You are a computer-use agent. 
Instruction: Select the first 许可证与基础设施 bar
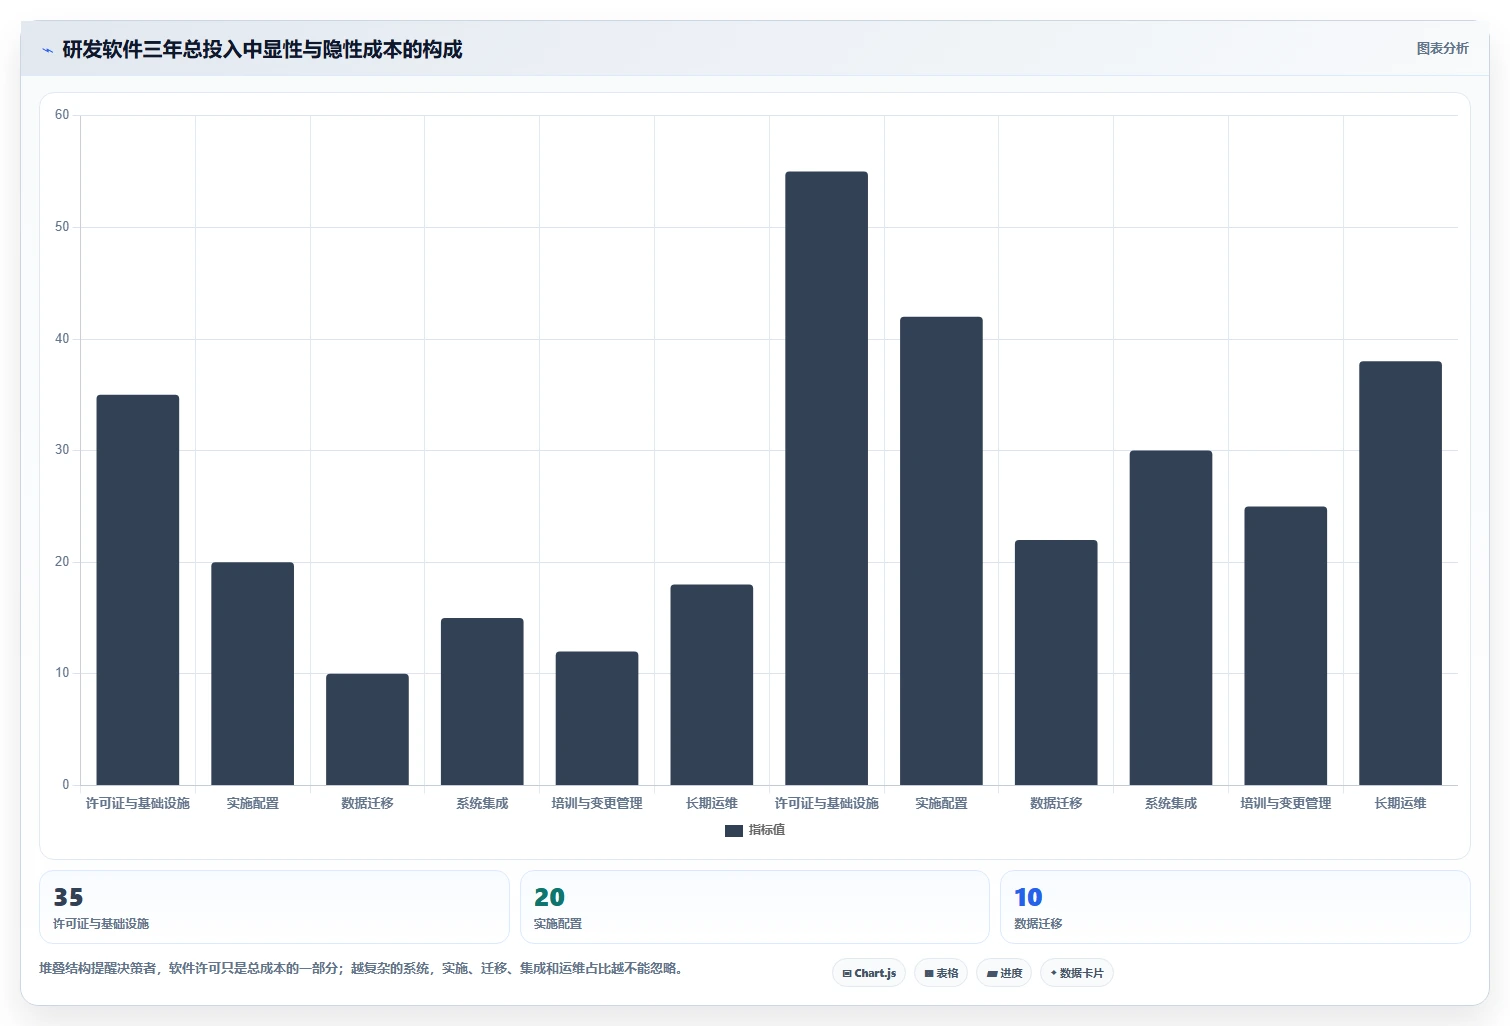click(x=138, y=590)
